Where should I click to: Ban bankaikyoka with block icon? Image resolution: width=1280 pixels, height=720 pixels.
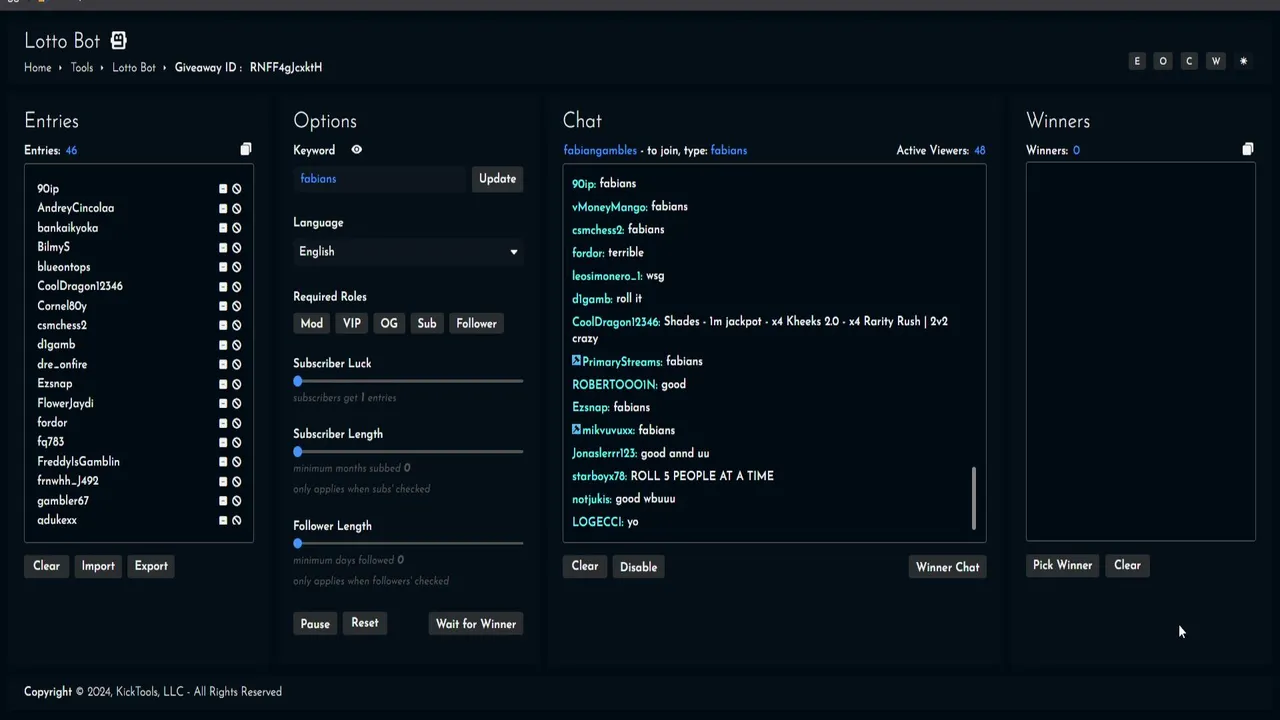click(x=237, y=228)
